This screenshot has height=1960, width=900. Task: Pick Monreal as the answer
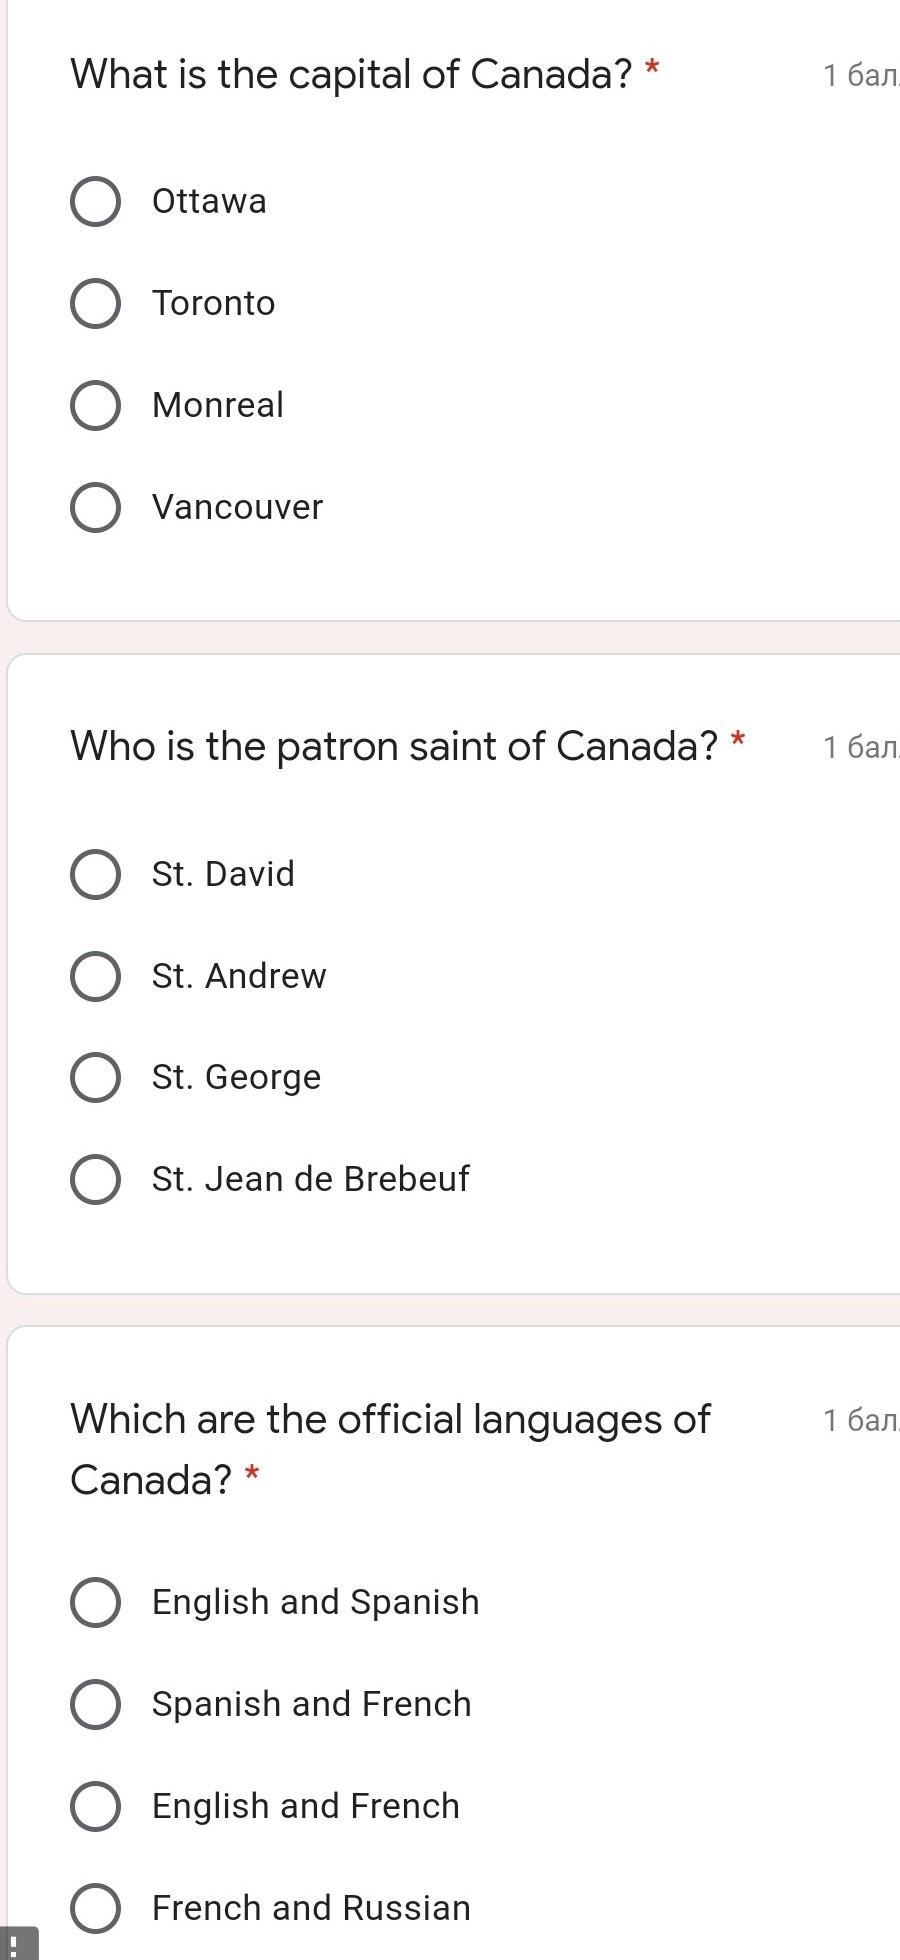click(96, 405)
